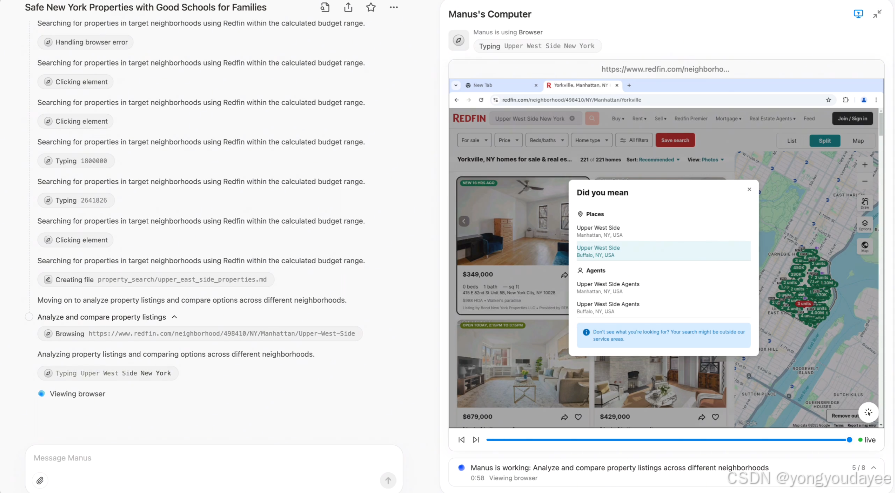This screenshot has width=895, height=493.
Task: Click the playback progress slider handle
Action: [x=849, y=439]
